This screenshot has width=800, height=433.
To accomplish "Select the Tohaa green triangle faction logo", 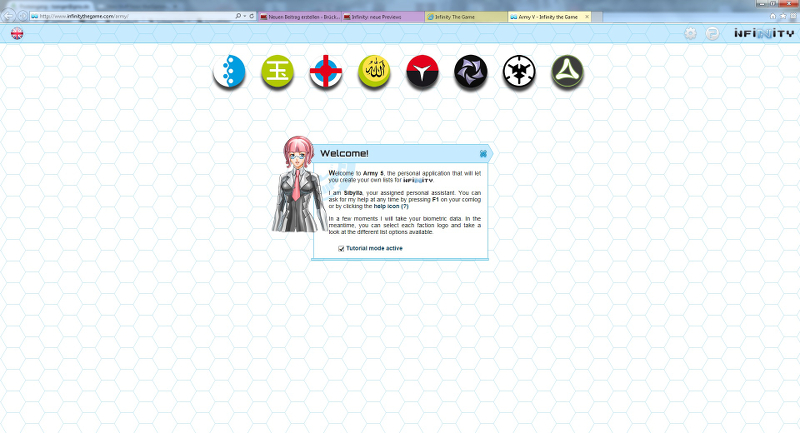I will pos(567,71).
